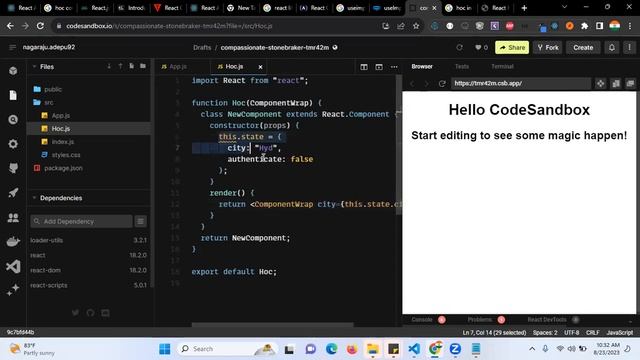Switch to the Browser preview tab
Image resolution: width=640 pixels, height=360 pixels.
tap(422, 66)
